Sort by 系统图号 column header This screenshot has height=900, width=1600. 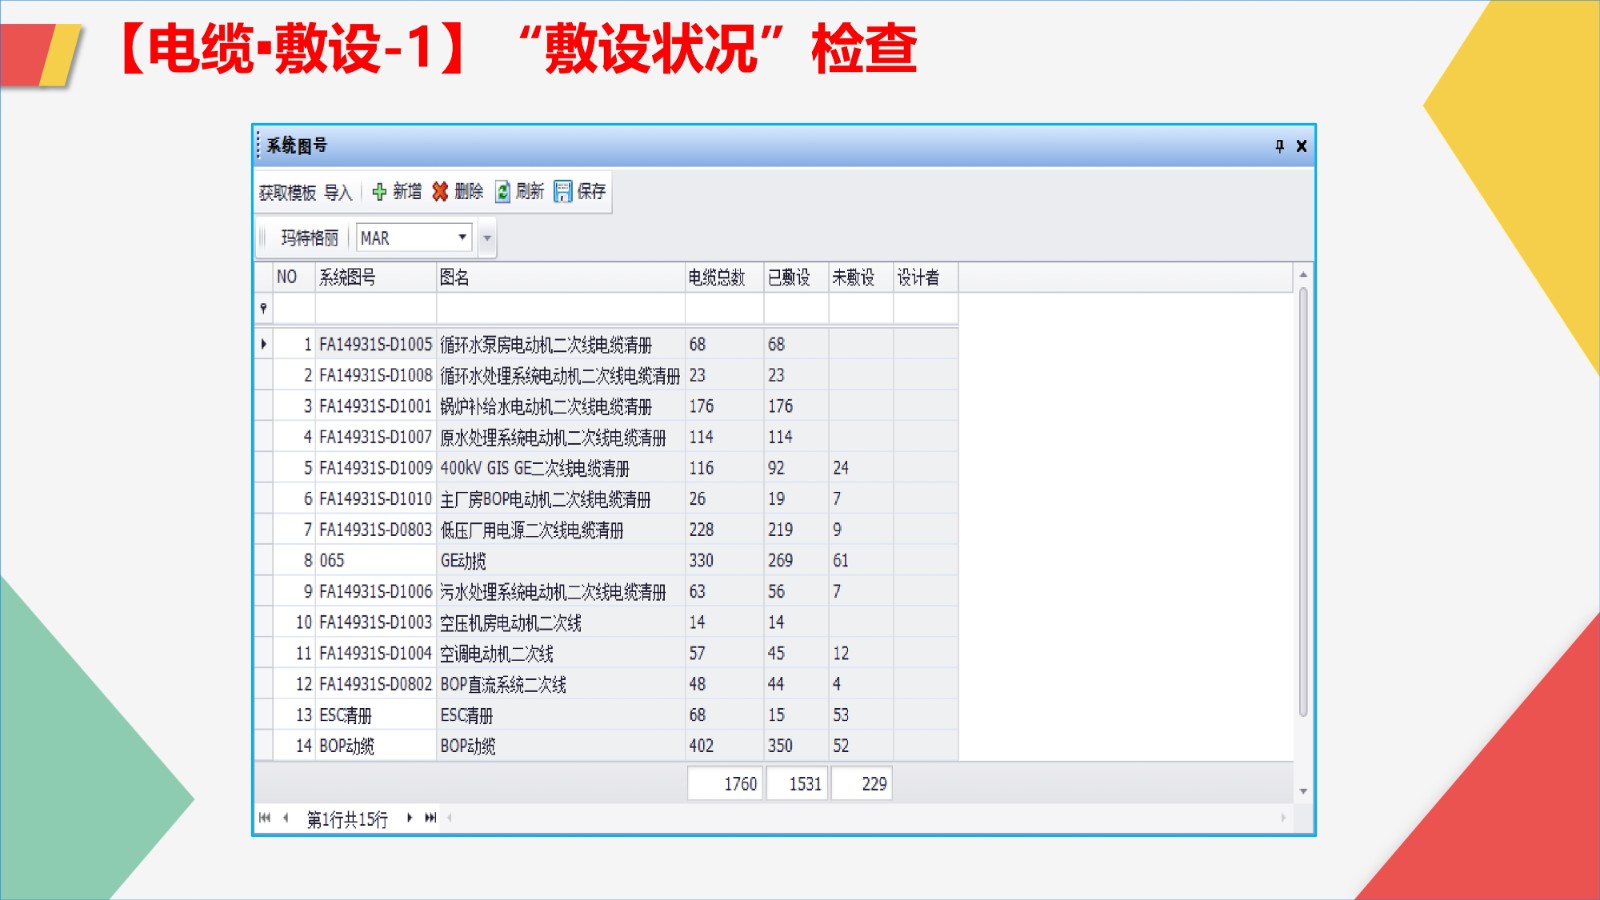pyautogui.click(x=347, y=277)
